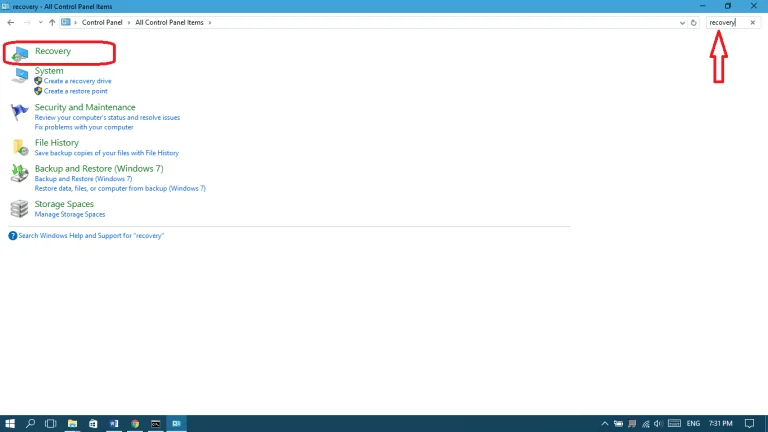Open touch keyboard tray icon
768x432 pixels.
pos(674,424)
